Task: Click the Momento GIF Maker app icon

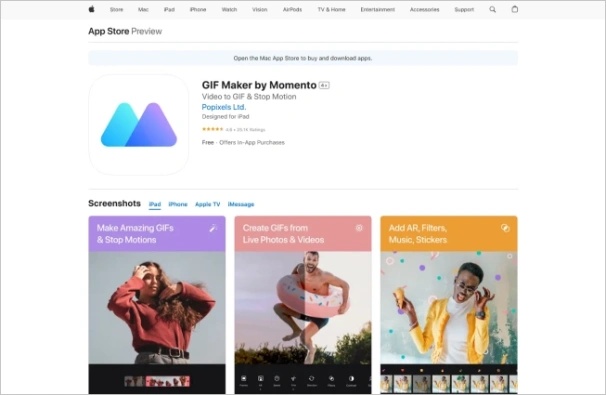Action: point(139,125)
